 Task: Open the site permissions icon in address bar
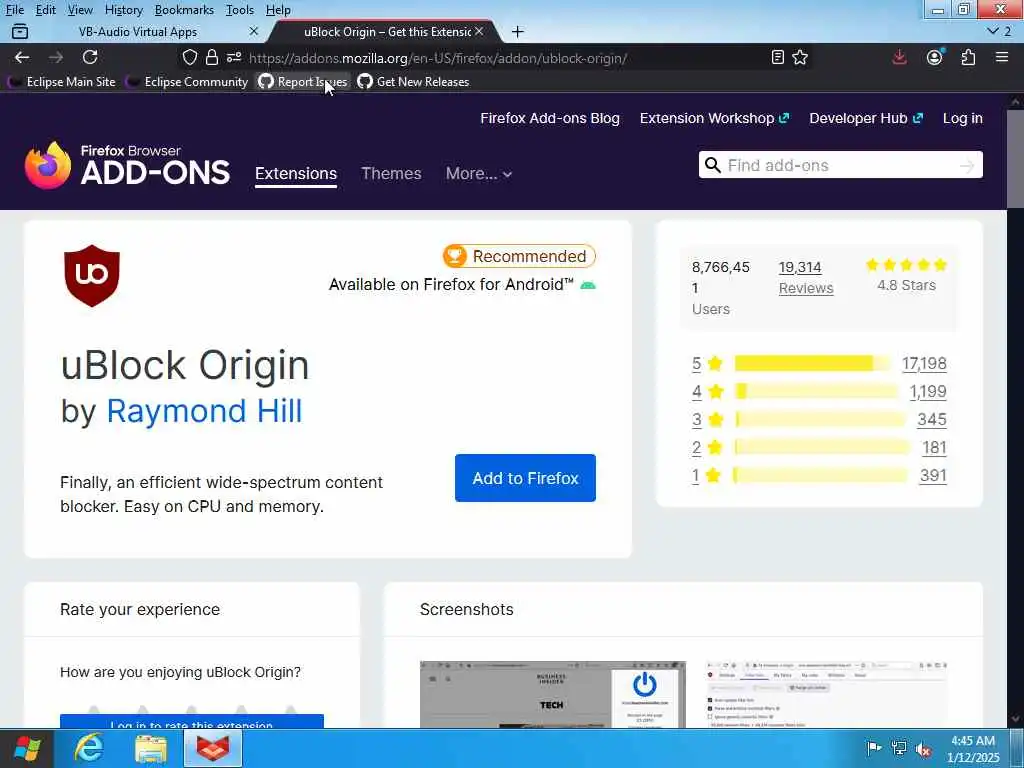coord(234,57)
